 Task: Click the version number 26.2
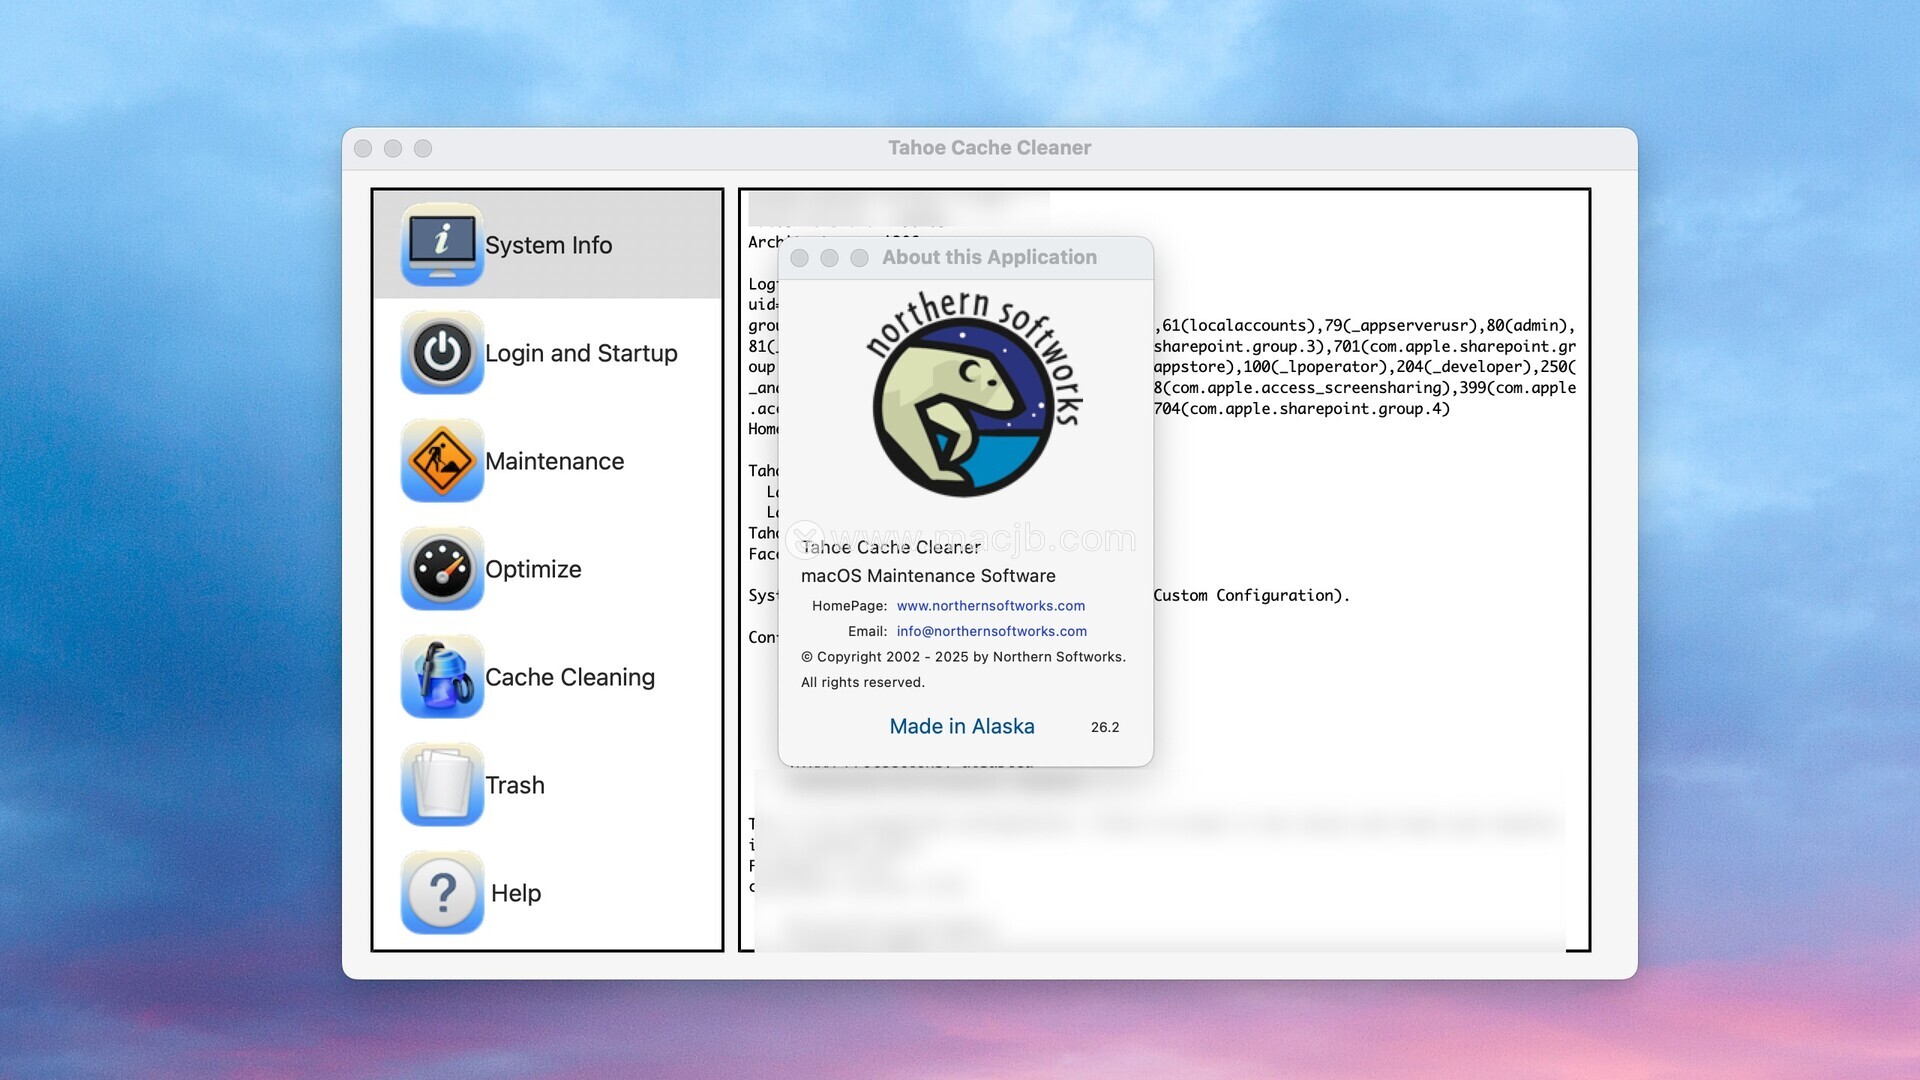[1104, 727]
